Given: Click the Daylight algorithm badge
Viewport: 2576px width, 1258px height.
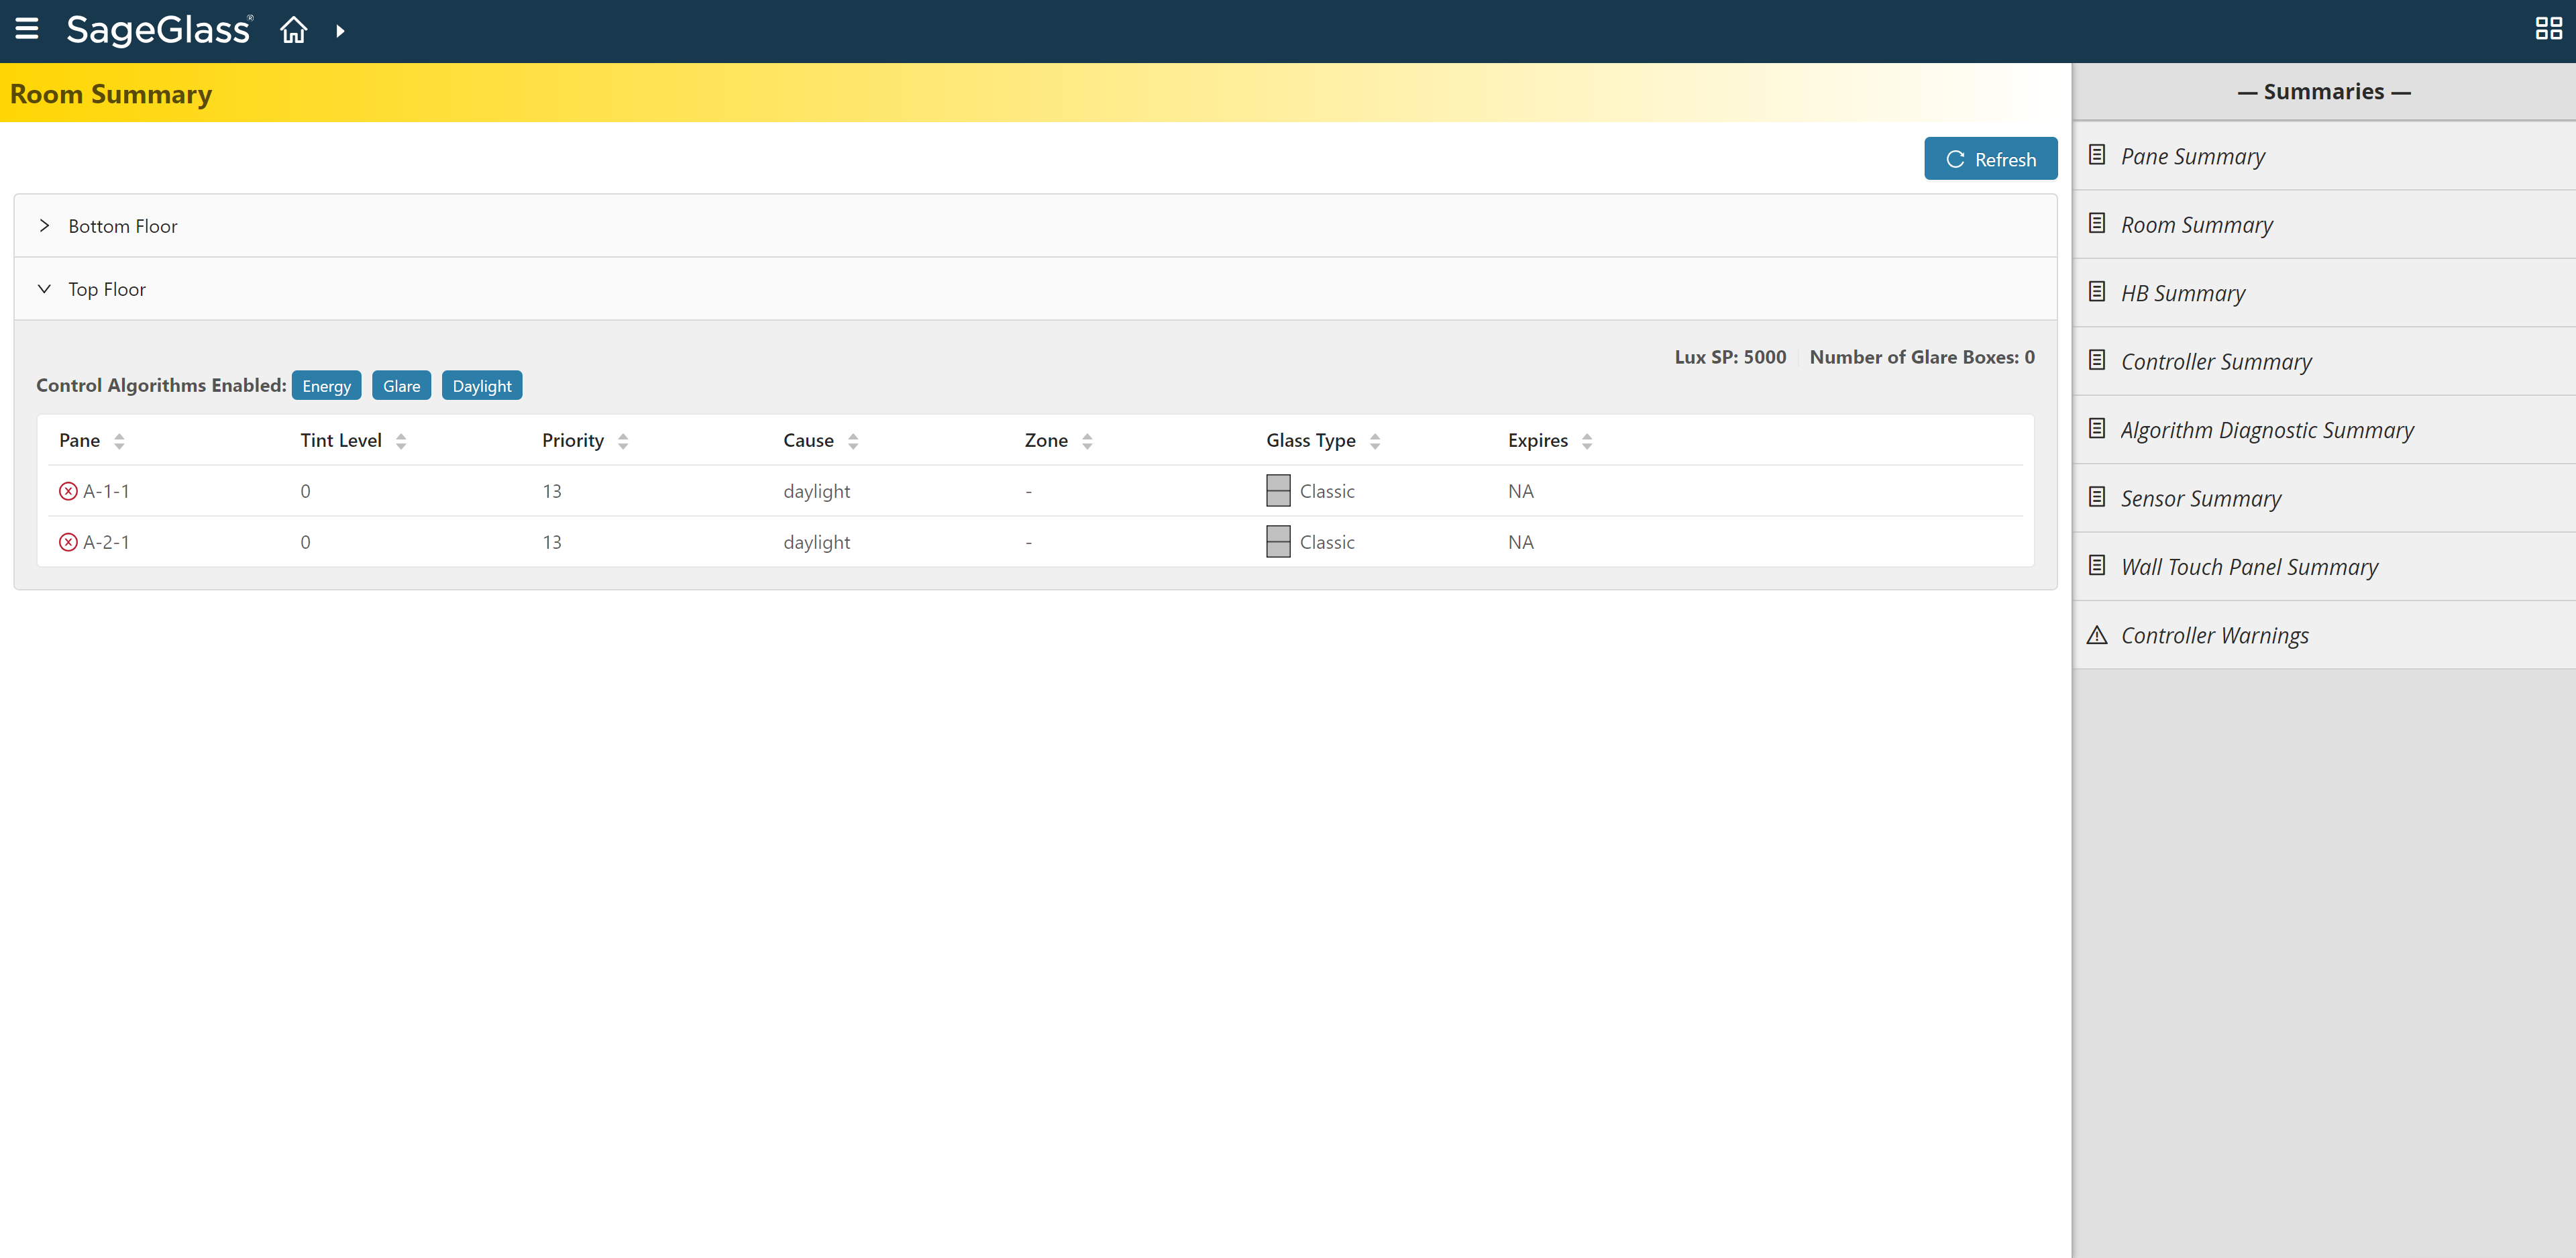Looking at the screenshot, I should (x=481, y=386).
